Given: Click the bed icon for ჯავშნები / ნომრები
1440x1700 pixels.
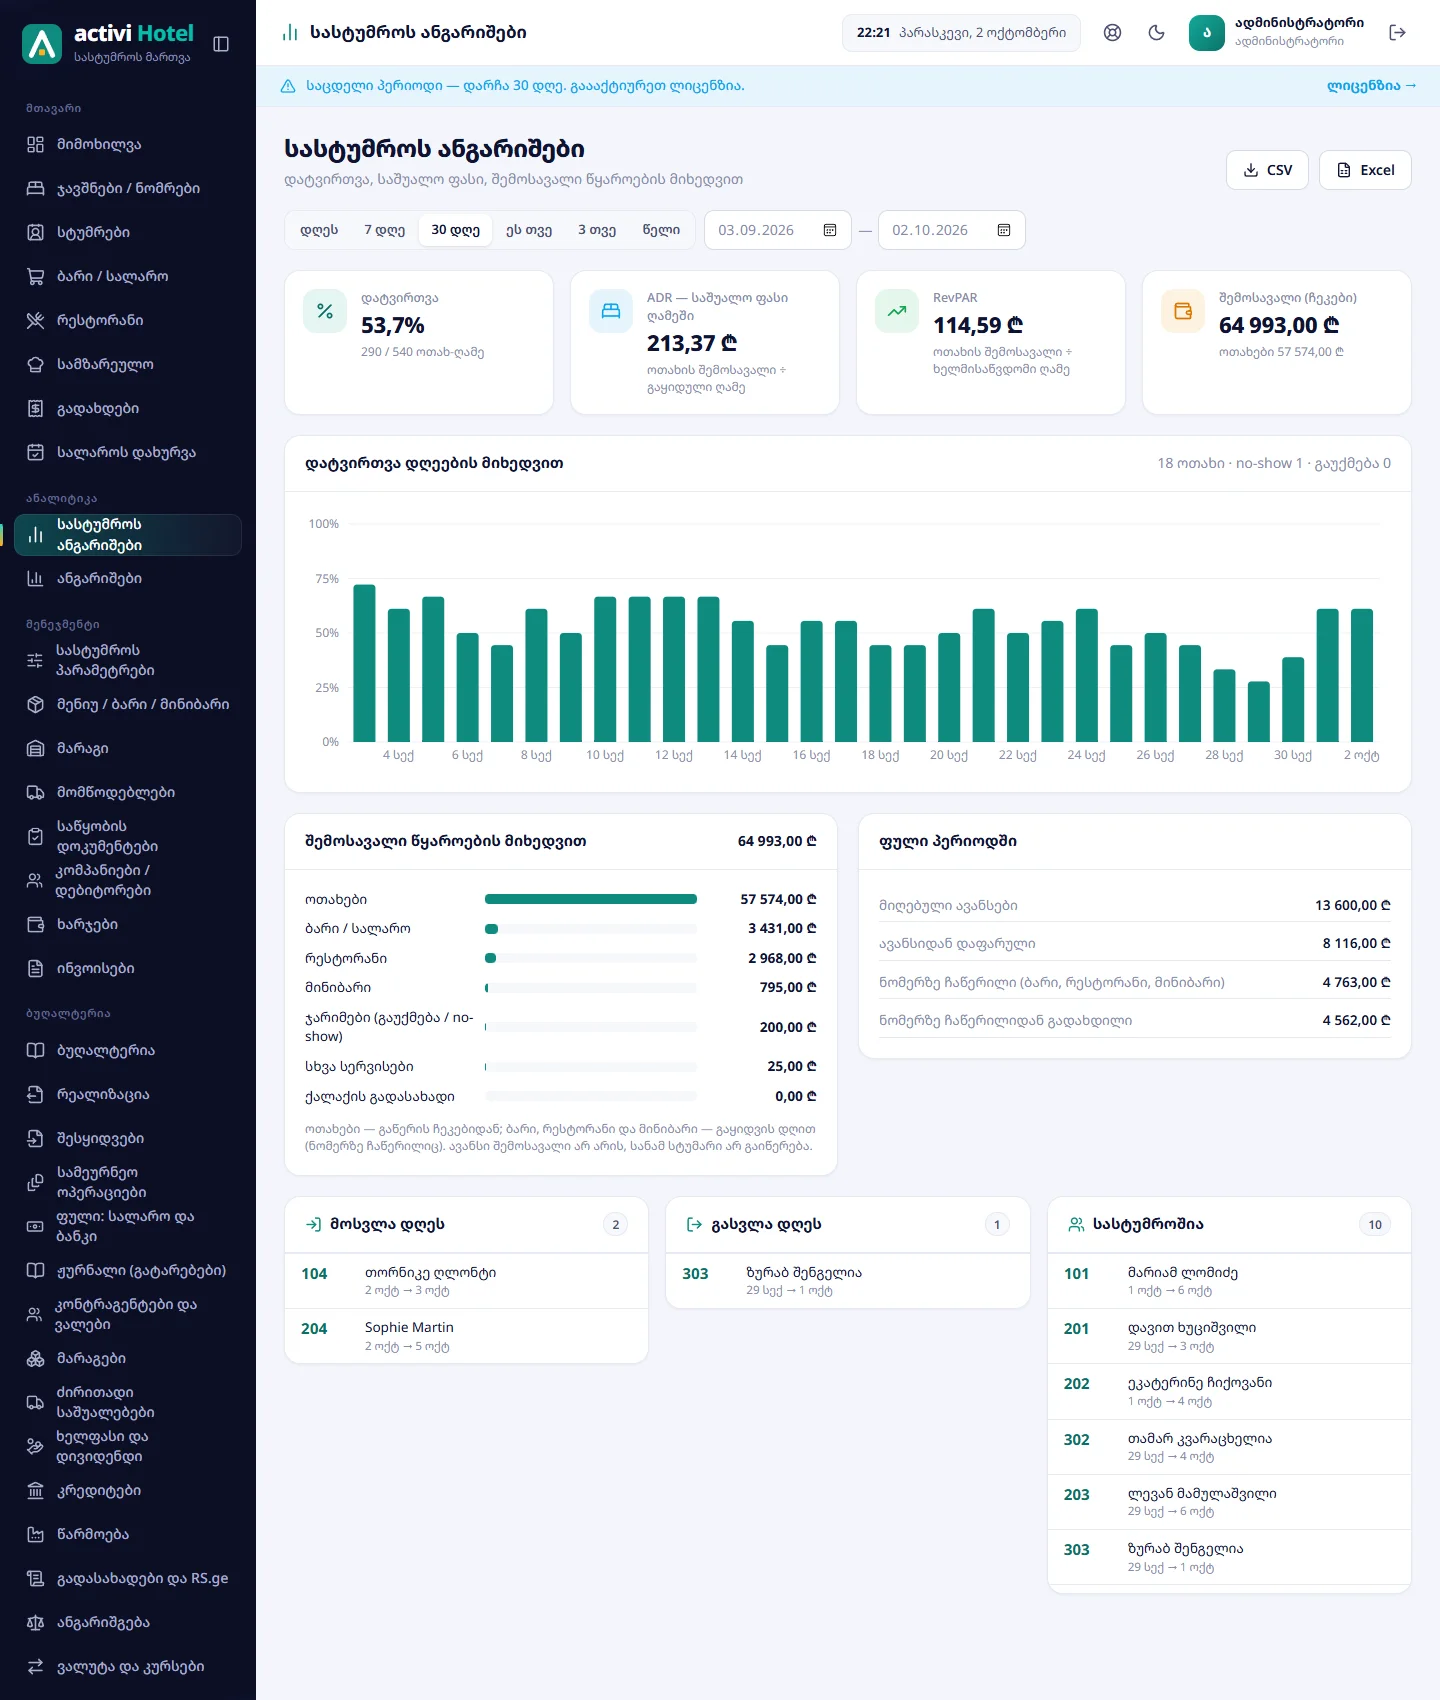Looking at the screenshot, I should [x=35, y=188].
